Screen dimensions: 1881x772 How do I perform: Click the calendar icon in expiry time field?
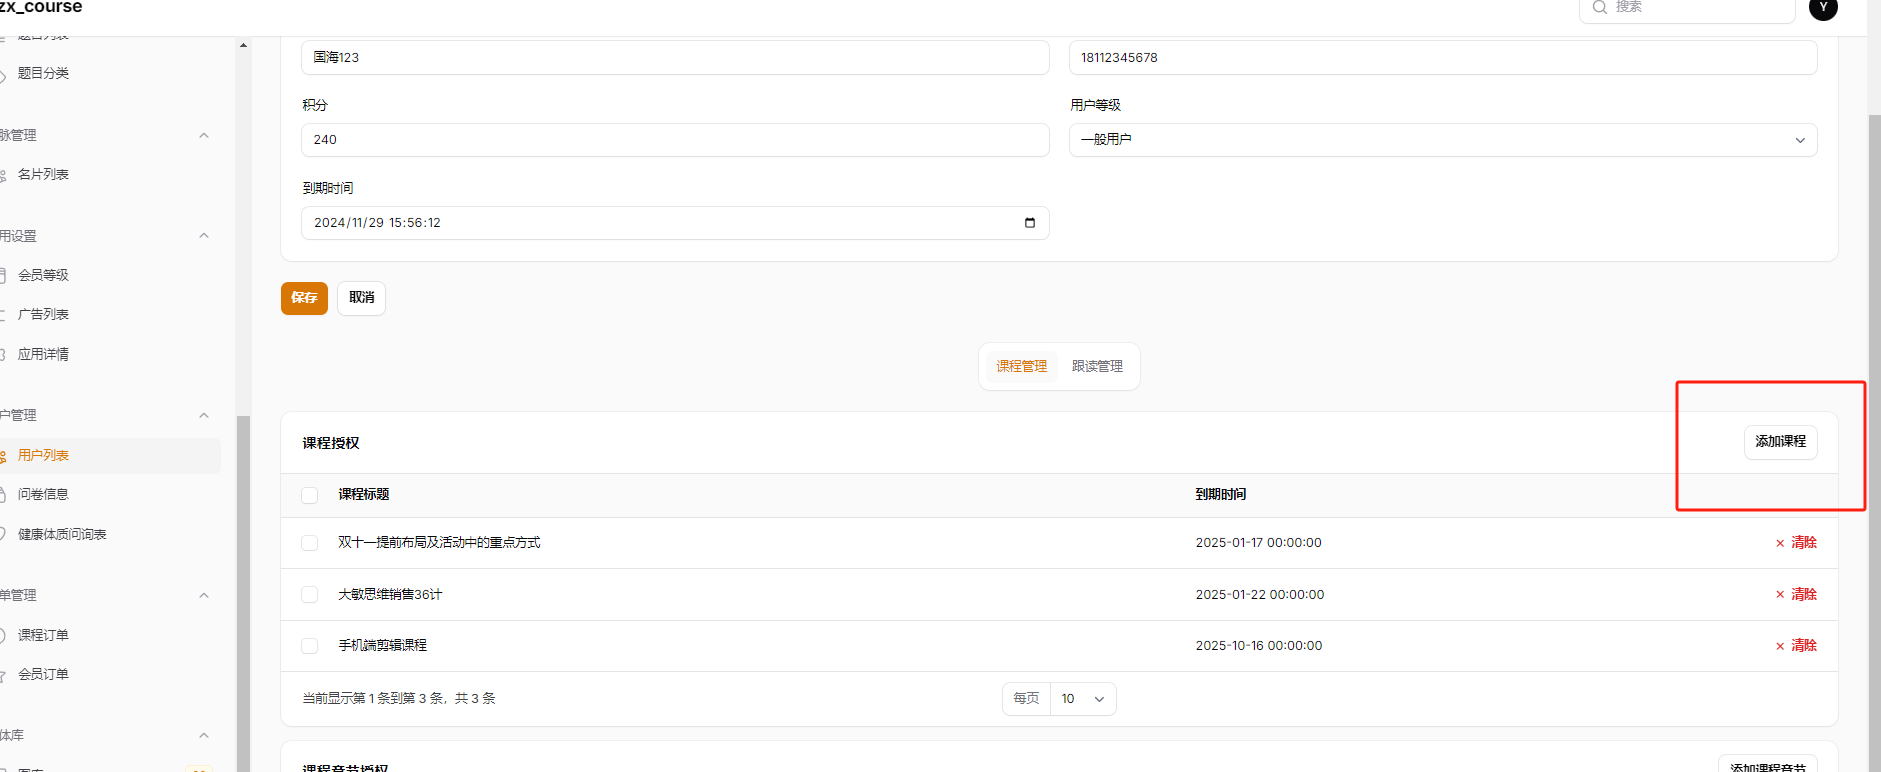click(x=1029, y=223)
